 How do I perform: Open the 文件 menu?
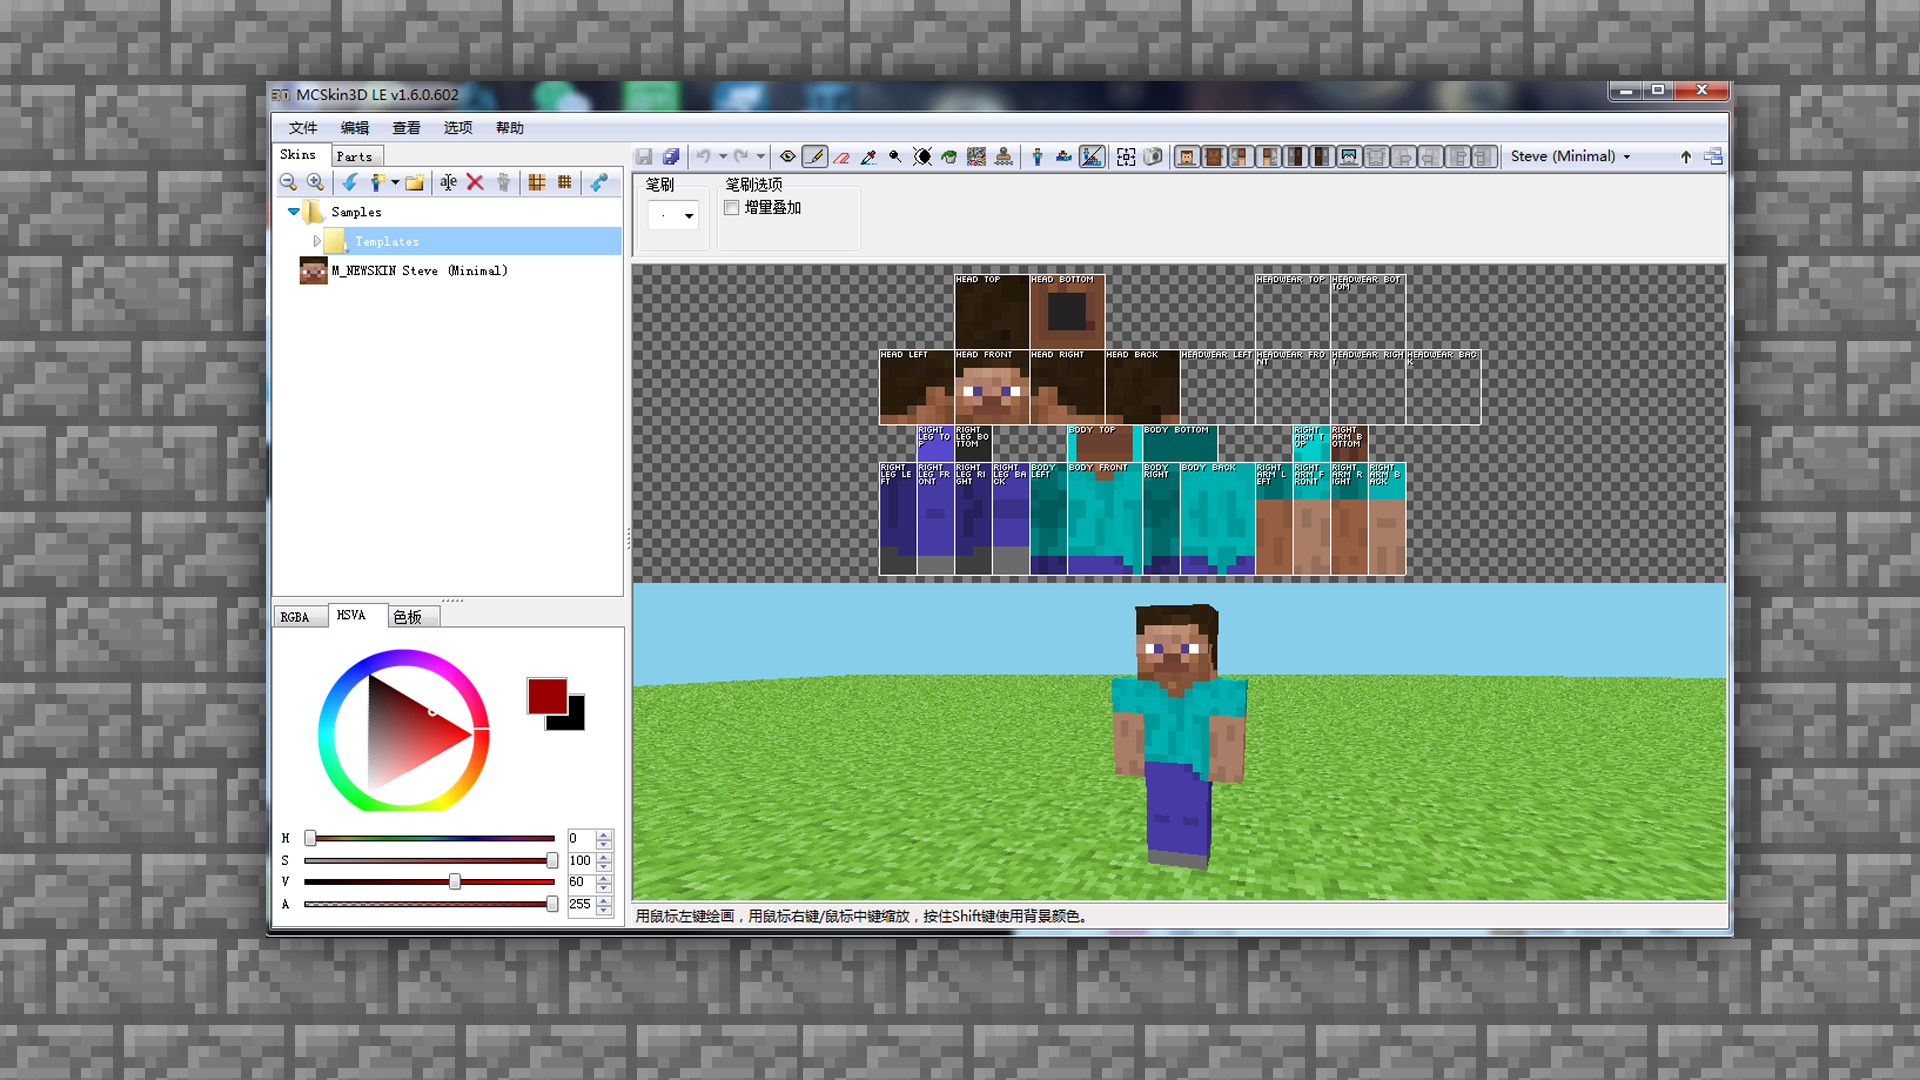[303, 128]
